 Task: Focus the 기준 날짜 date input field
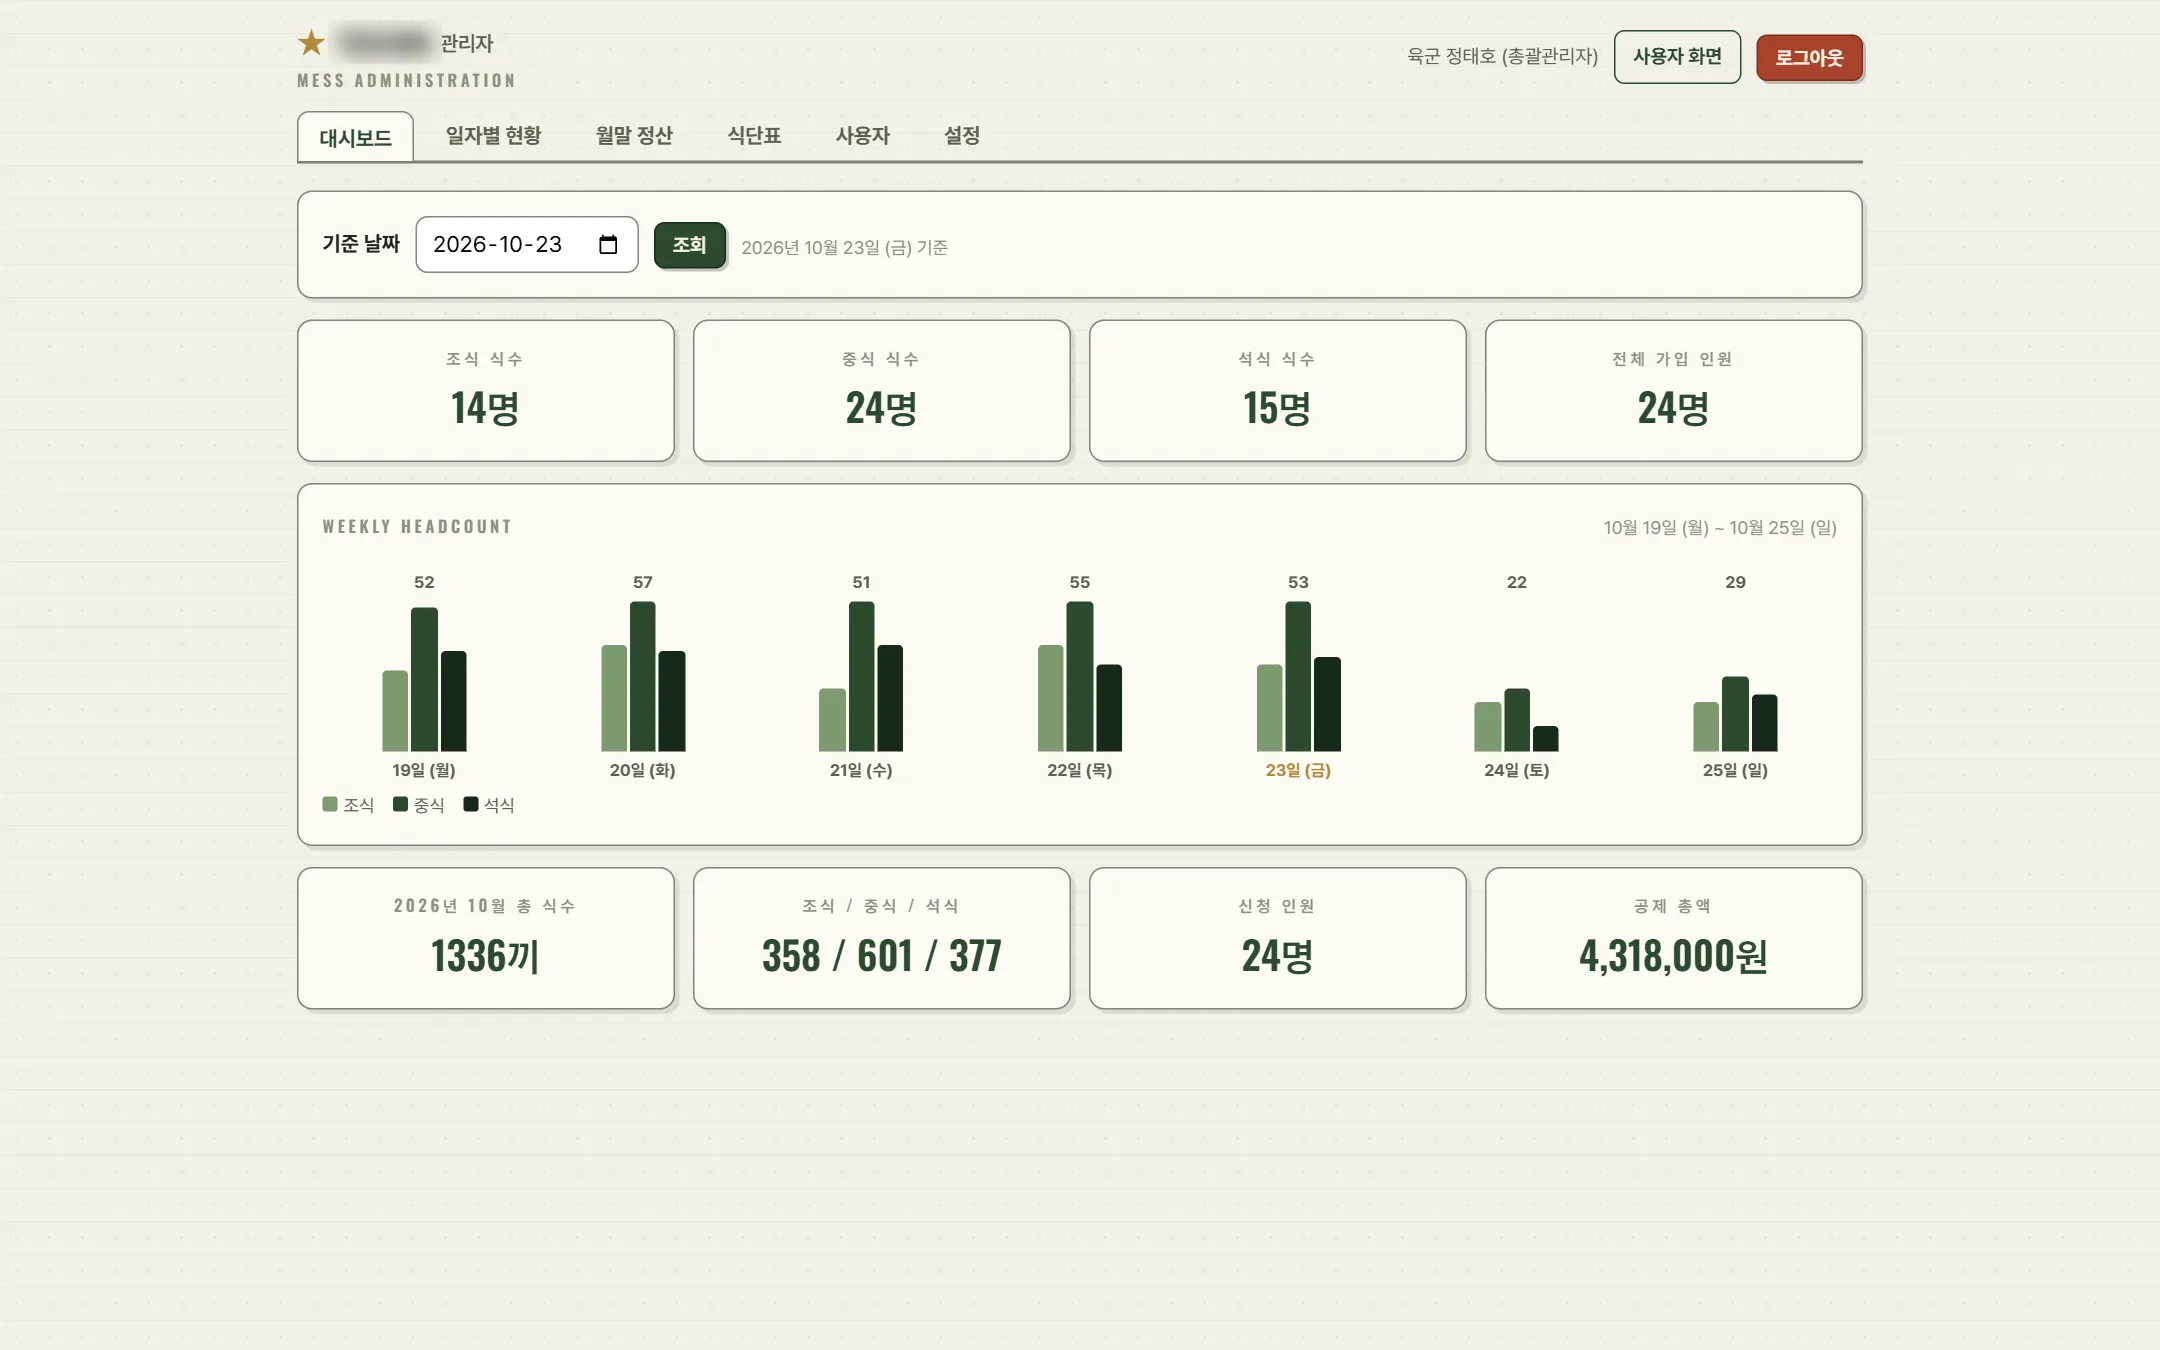(527, 245)
